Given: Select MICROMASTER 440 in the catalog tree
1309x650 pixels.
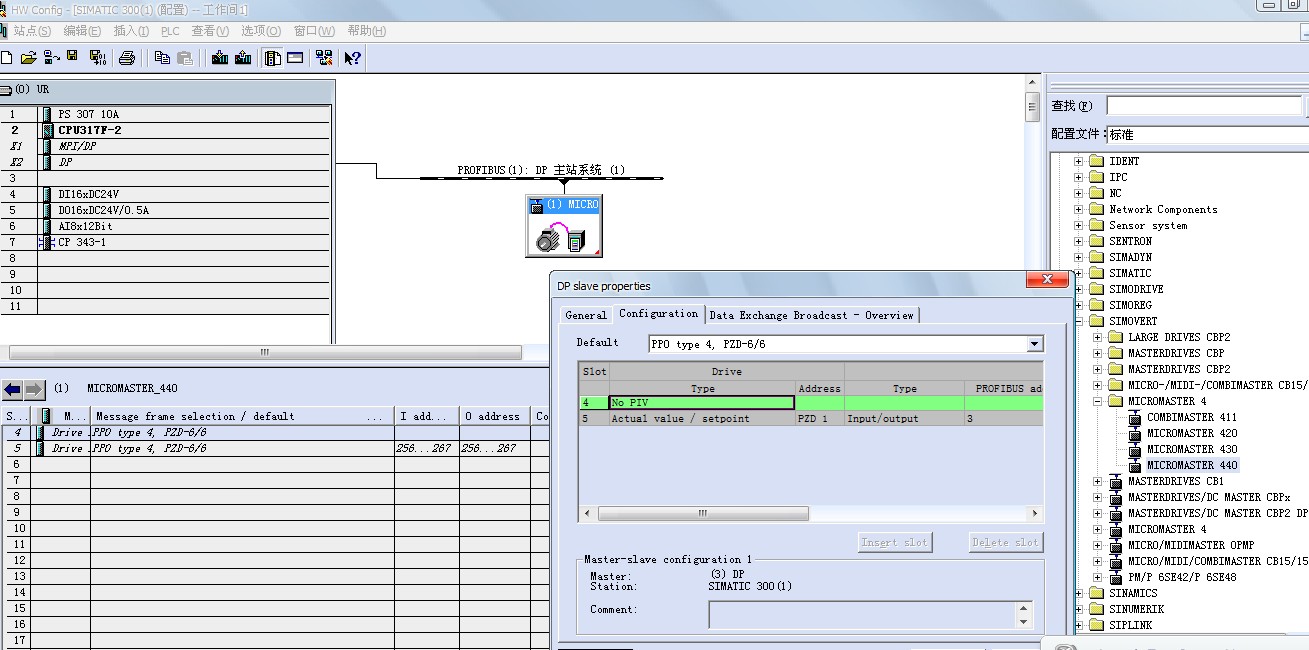Looking at the screenshot, I should 1192,465.
